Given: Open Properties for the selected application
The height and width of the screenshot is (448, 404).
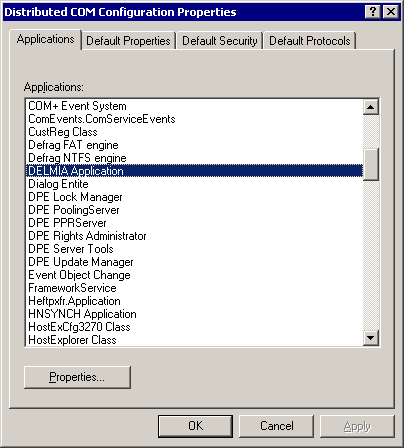Looking at the screenshot, I should [77, 377].
